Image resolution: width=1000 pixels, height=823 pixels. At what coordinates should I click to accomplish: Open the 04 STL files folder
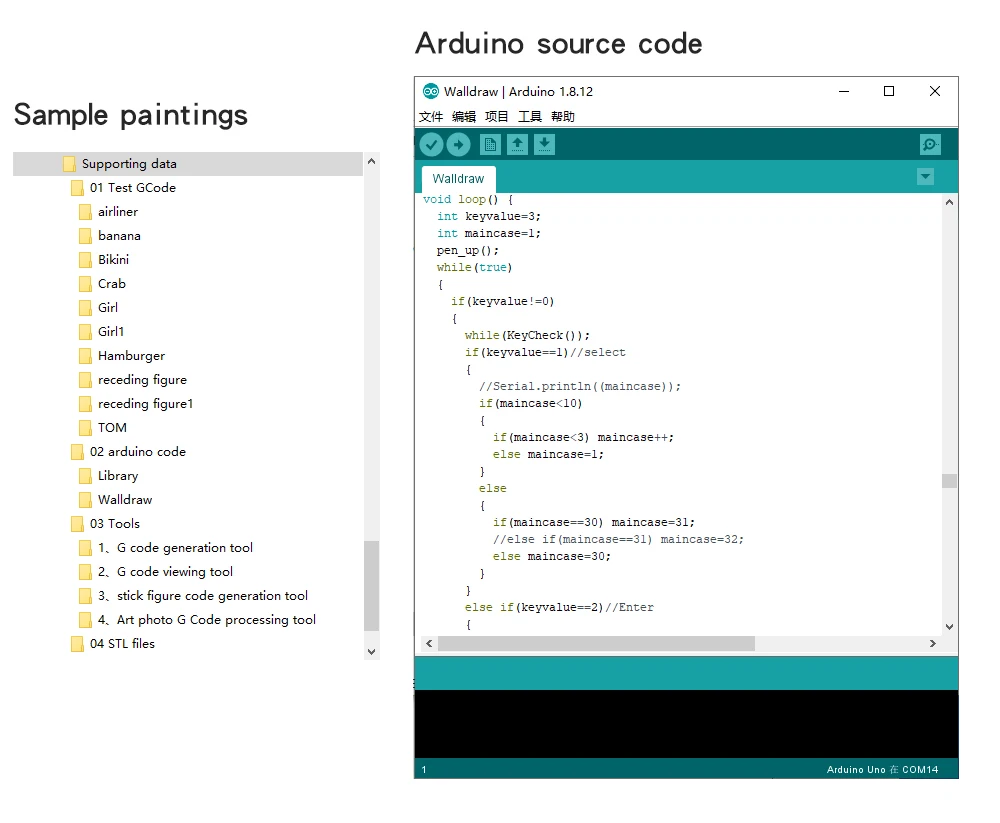tap(122, 644)
